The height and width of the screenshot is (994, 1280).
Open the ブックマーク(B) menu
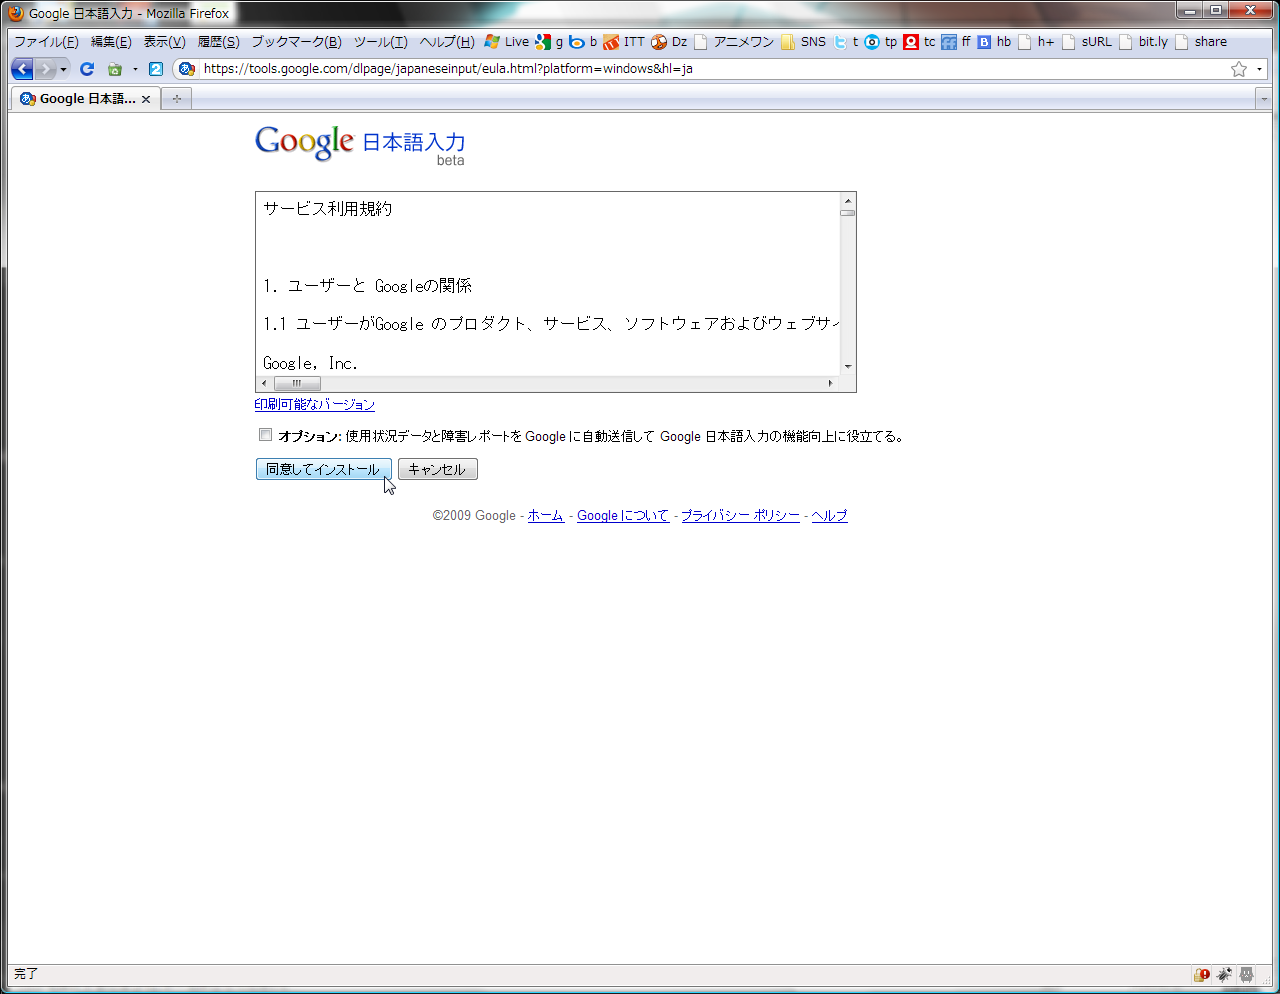[x=296, y=42]
